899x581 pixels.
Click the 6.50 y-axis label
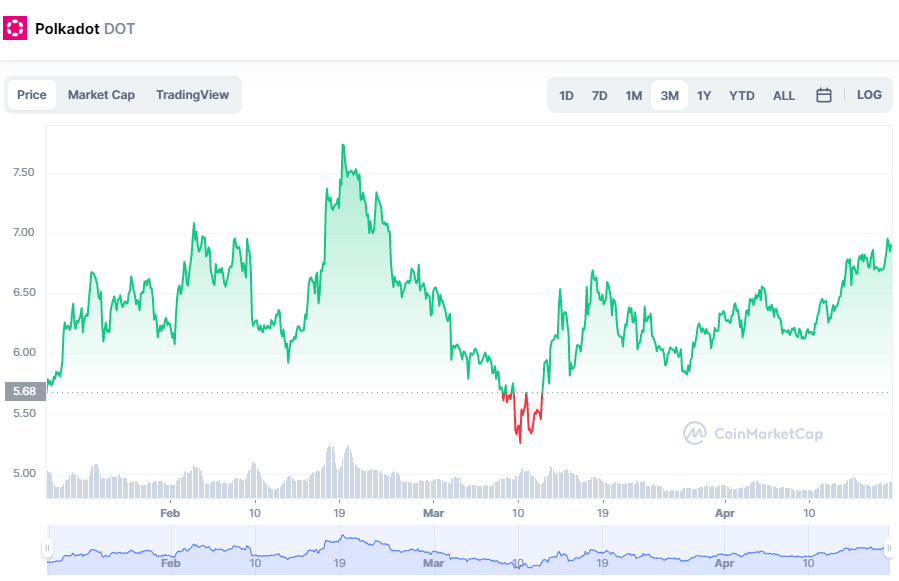pyautogui.click(x=24, y=293)
